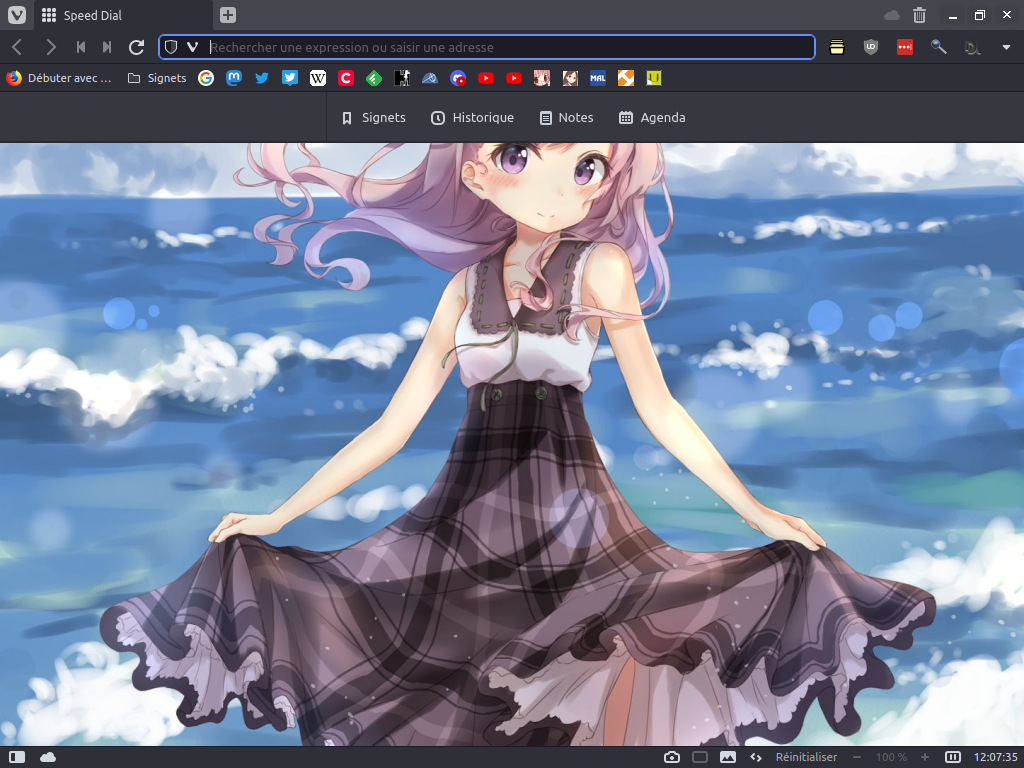
Task: Toggle the side panel visibility
Action: click(17, 757)
